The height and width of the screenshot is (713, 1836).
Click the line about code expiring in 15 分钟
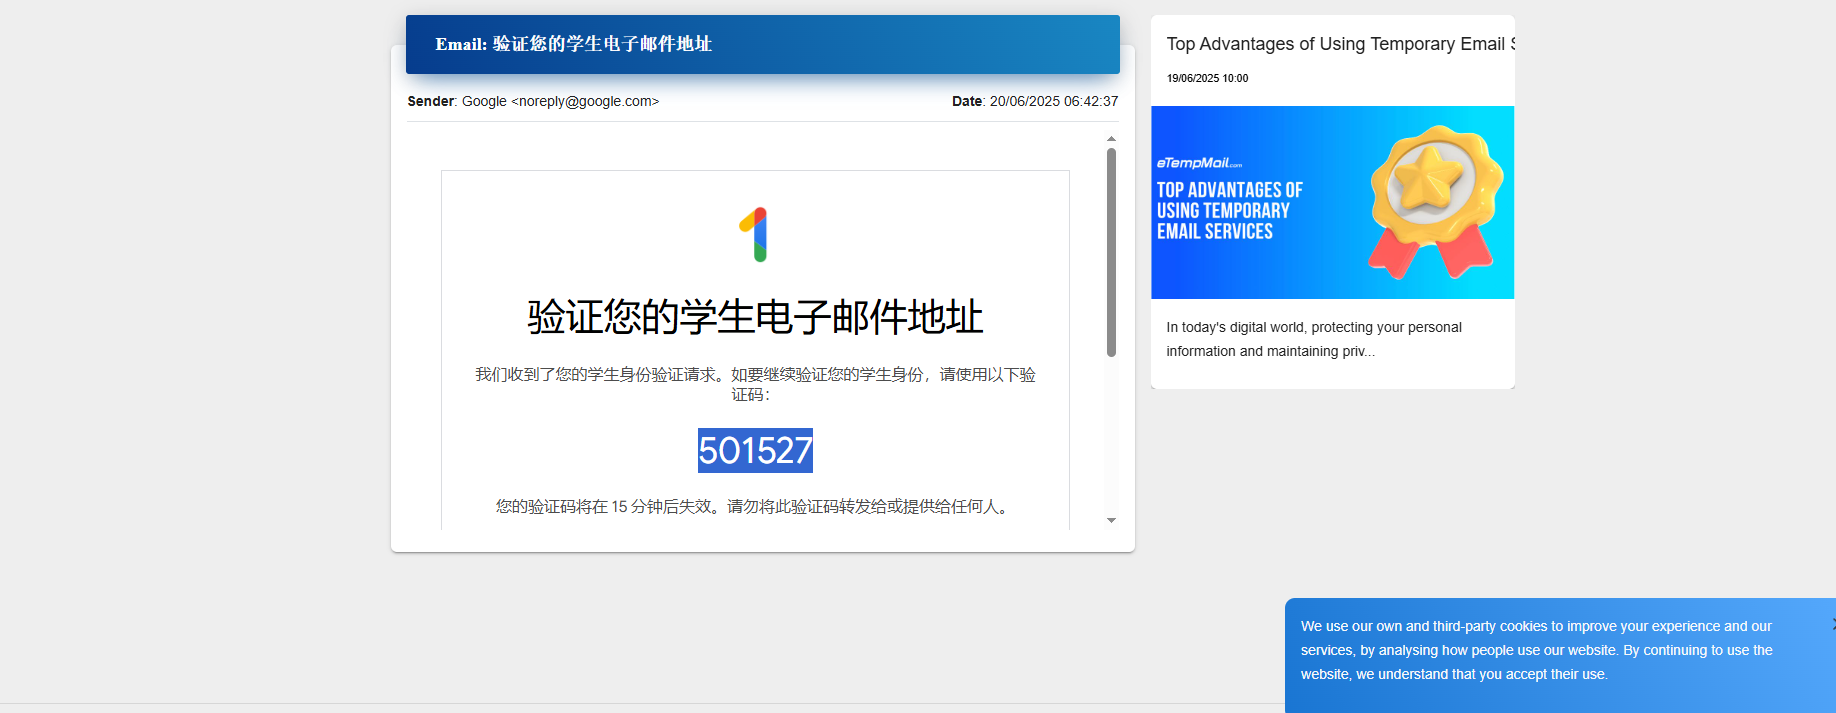755,507
